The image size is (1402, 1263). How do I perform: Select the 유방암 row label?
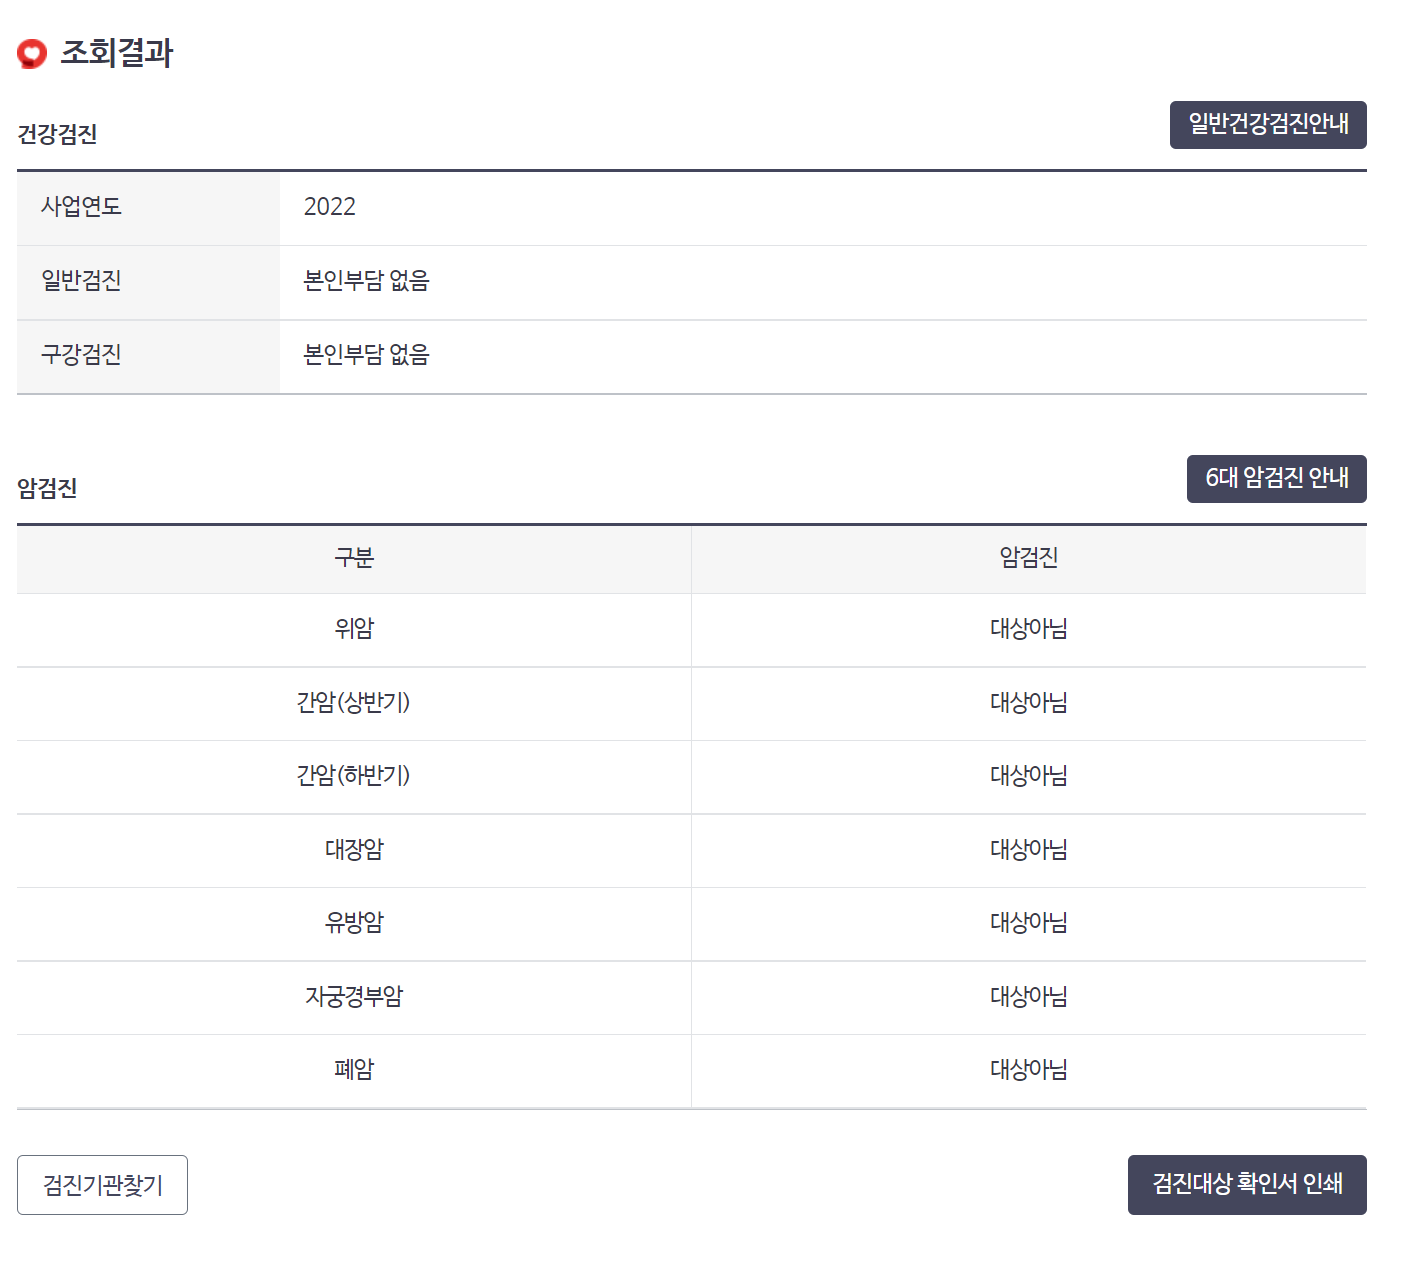pyautogui.click(x=354, y=922)
